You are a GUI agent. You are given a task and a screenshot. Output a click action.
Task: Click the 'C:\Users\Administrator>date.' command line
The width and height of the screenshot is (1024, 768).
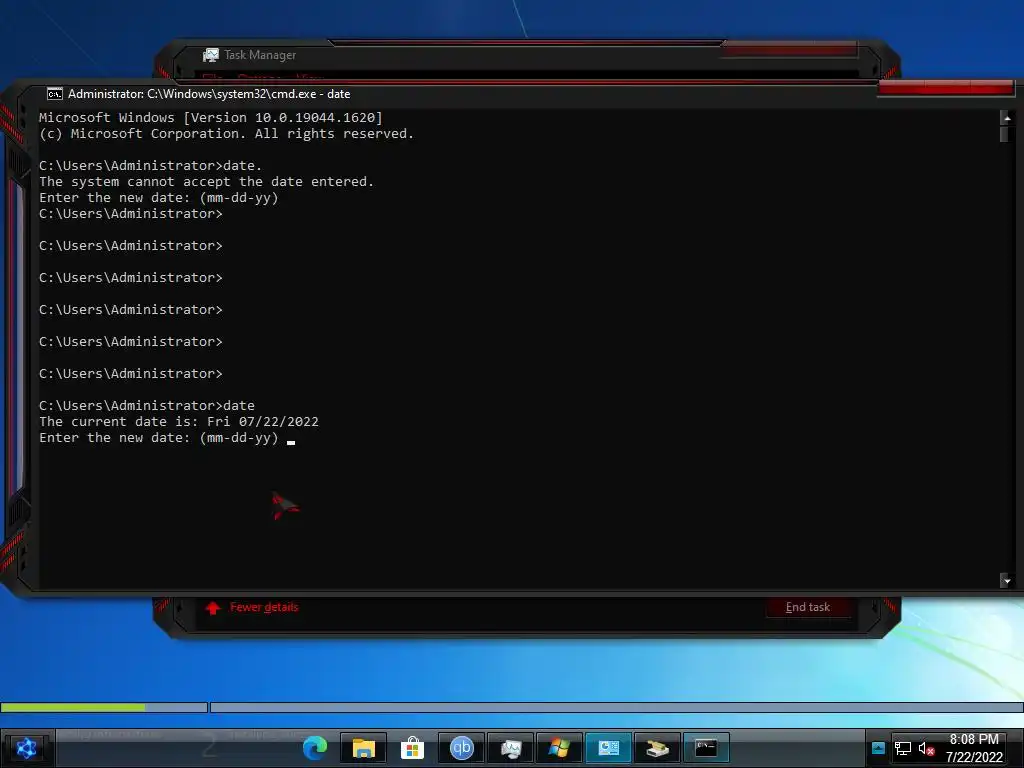(x=150, y=166)
